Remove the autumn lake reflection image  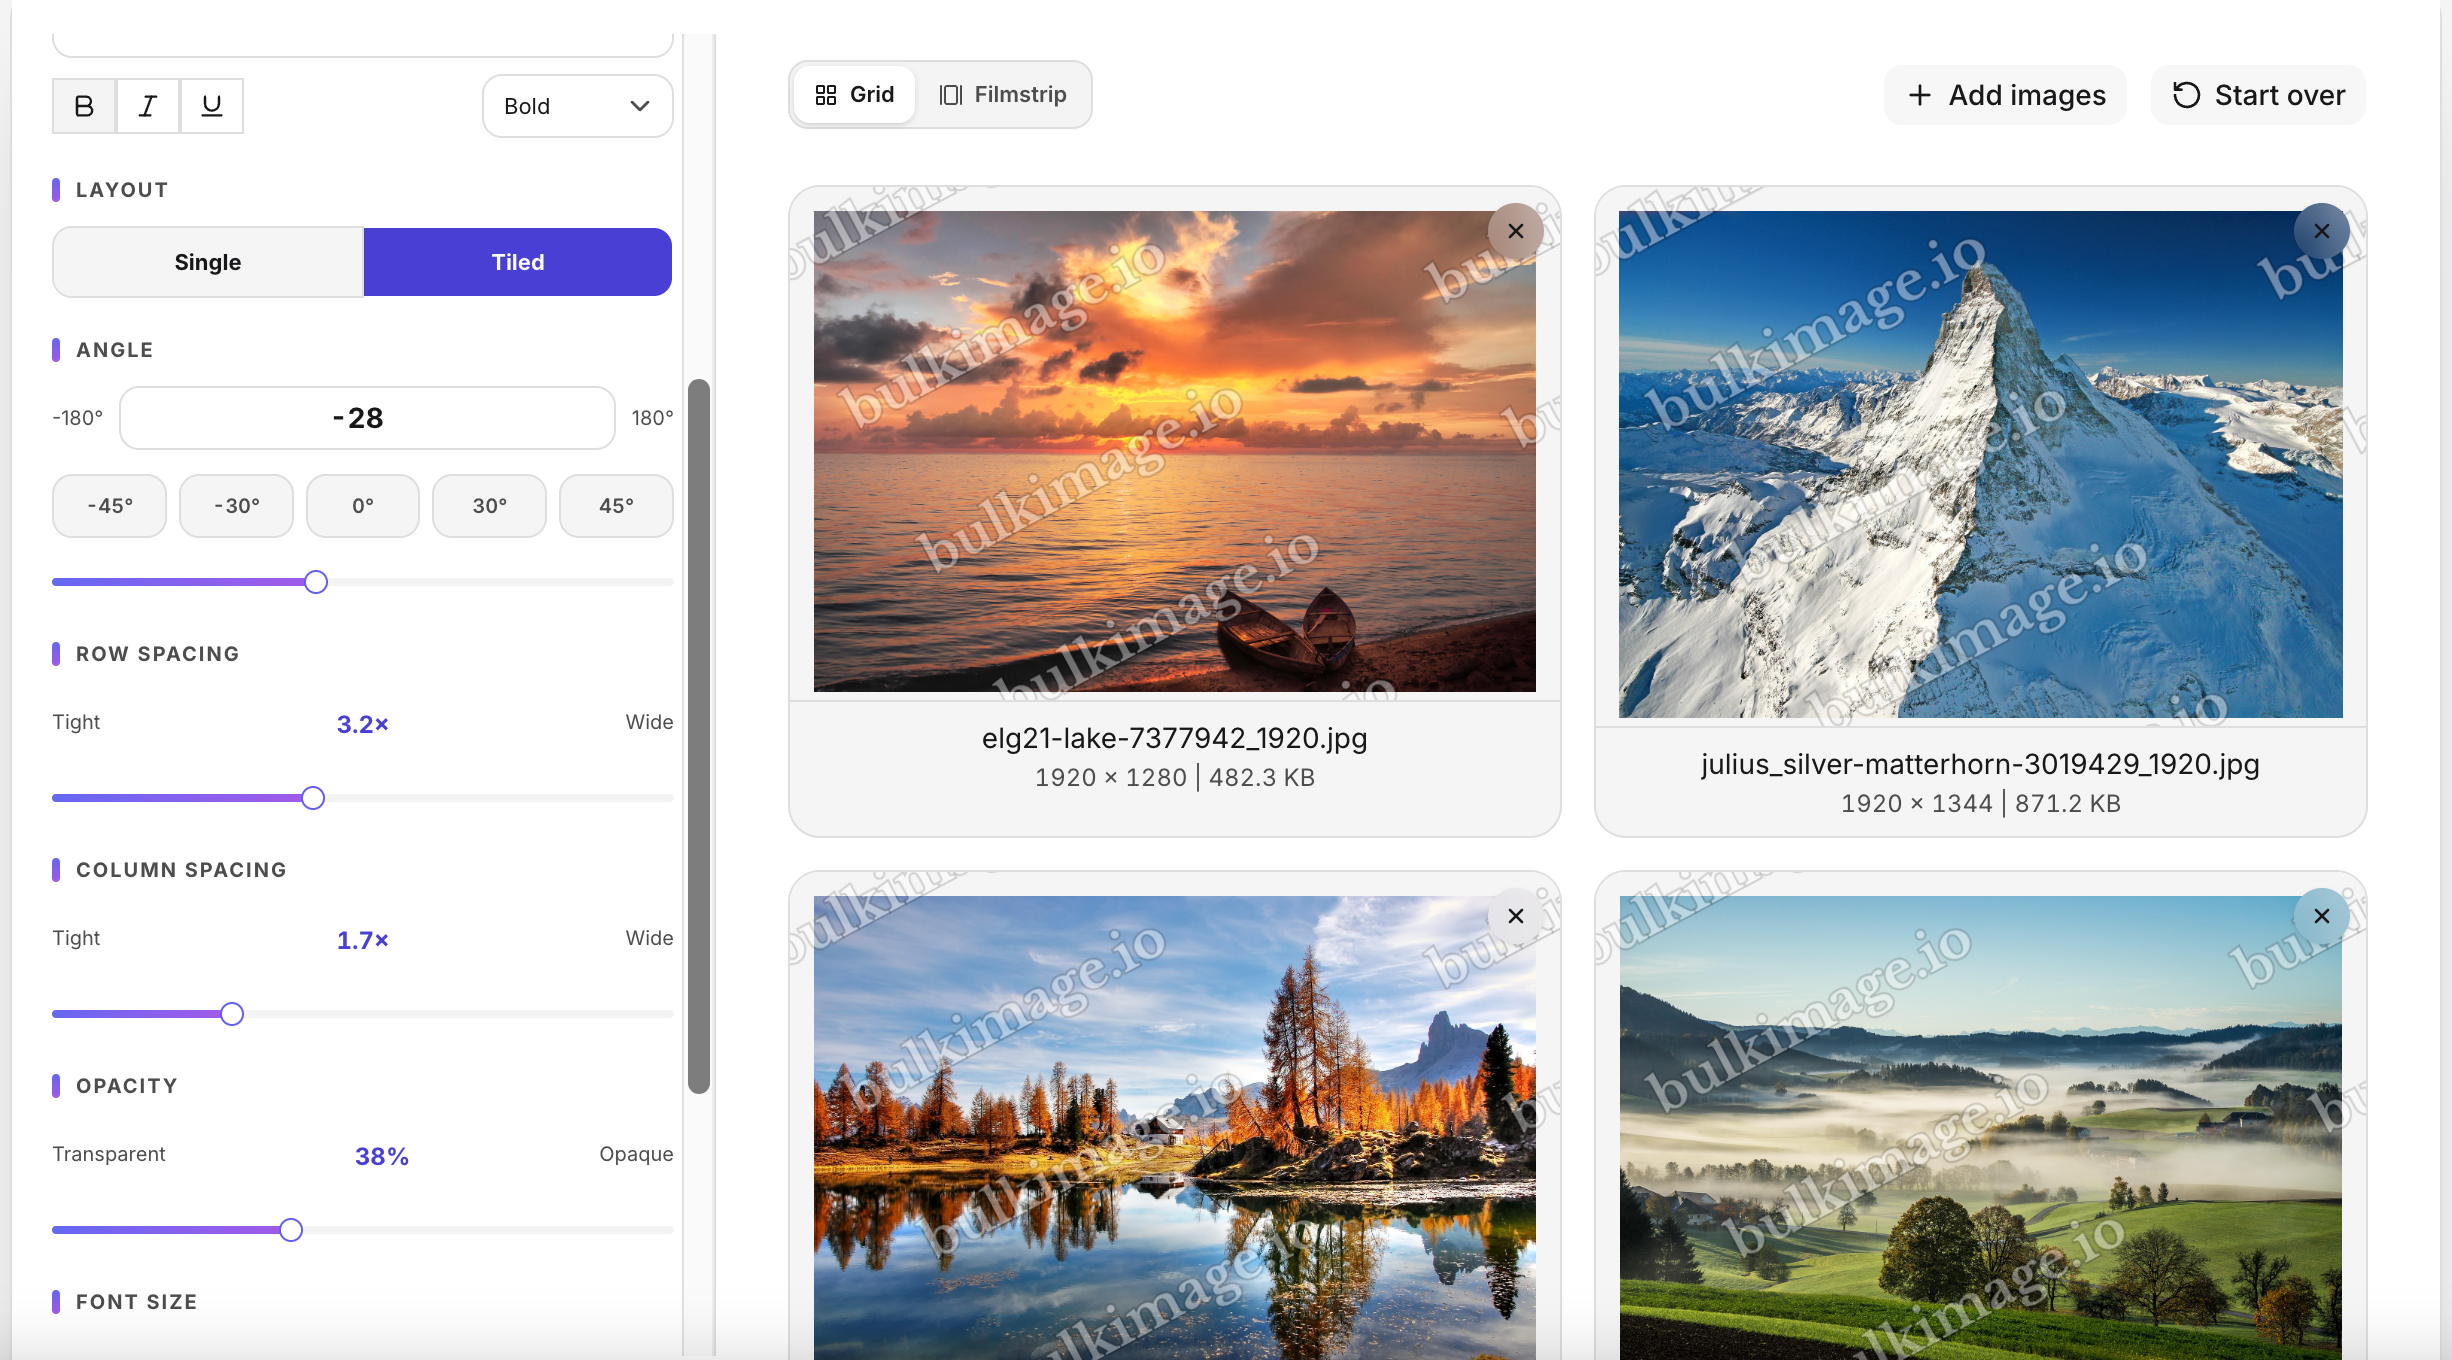click(x=1516, y=916)
